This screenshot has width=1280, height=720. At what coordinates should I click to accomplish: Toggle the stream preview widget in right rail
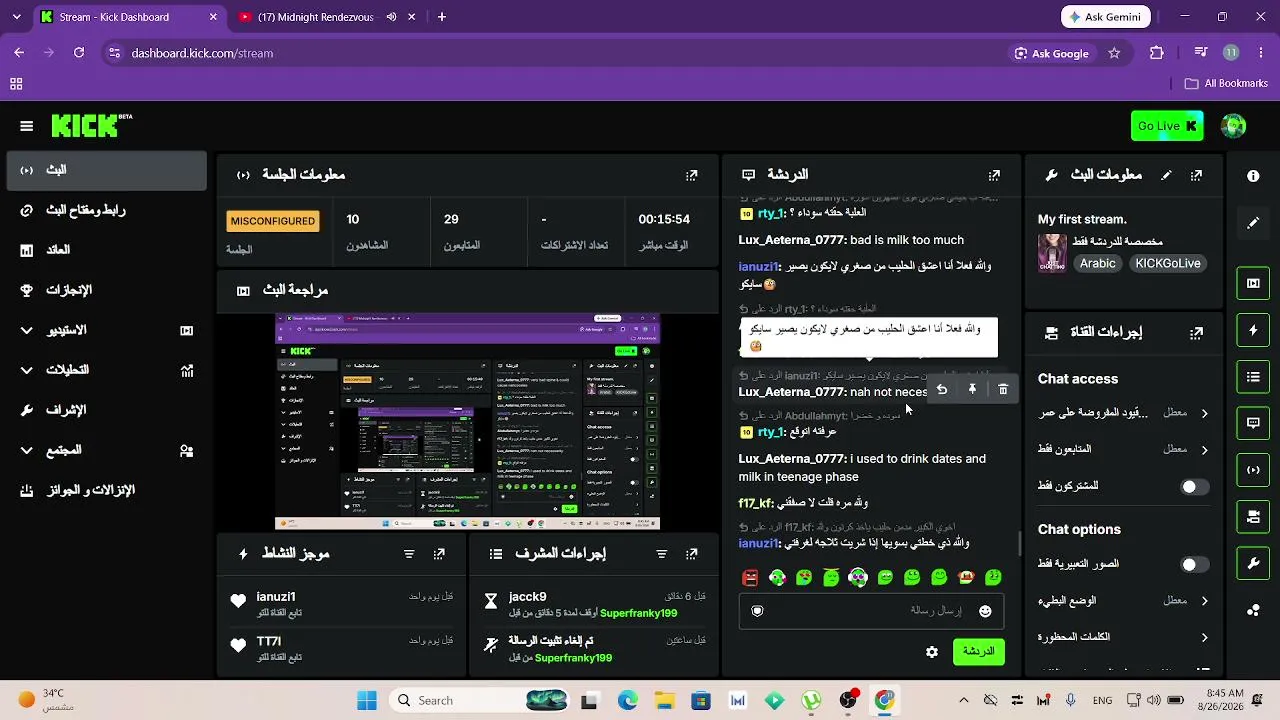click(x=1253, y=283)
